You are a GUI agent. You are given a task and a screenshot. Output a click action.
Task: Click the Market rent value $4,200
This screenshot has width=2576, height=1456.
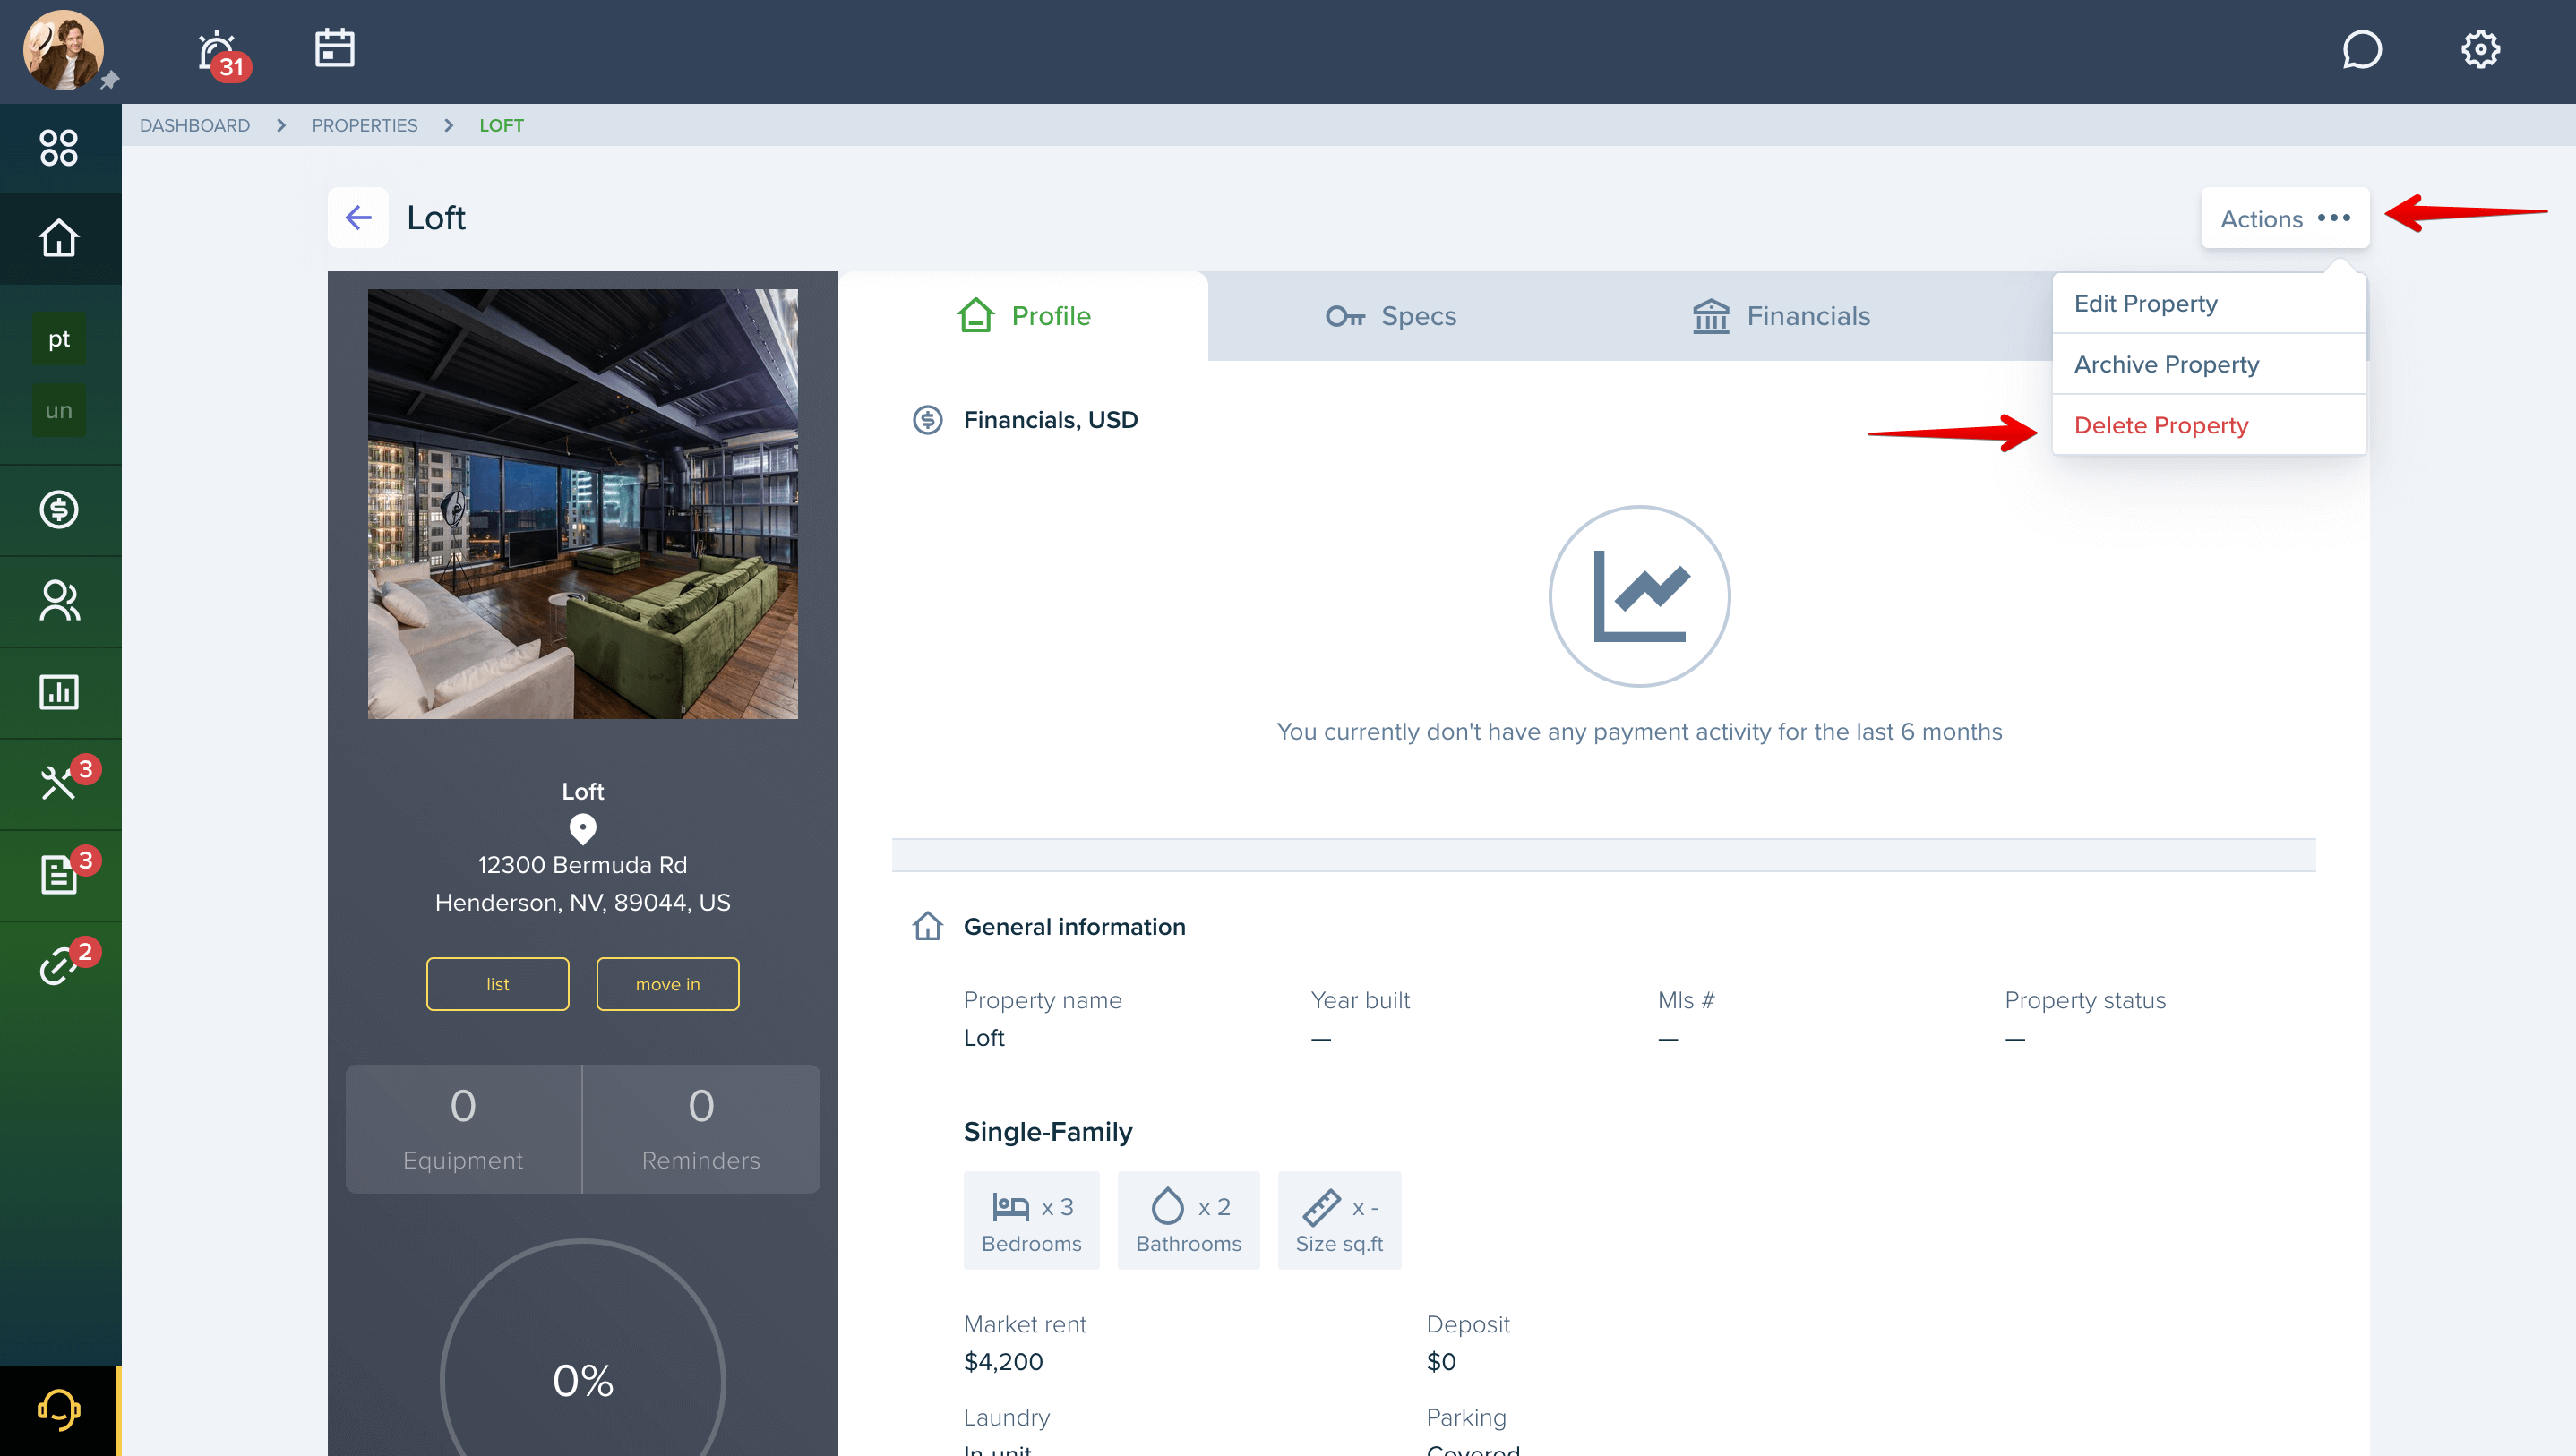coord(1003,1362)
